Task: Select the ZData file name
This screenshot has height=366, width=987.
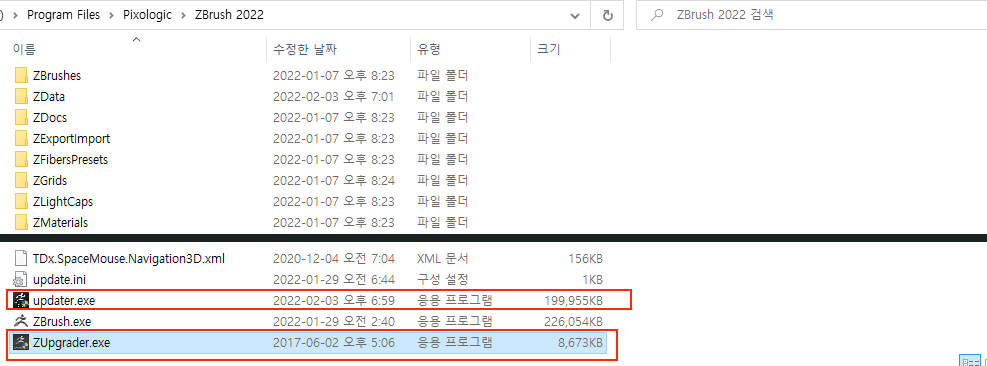Action: (x=49, y=96)
